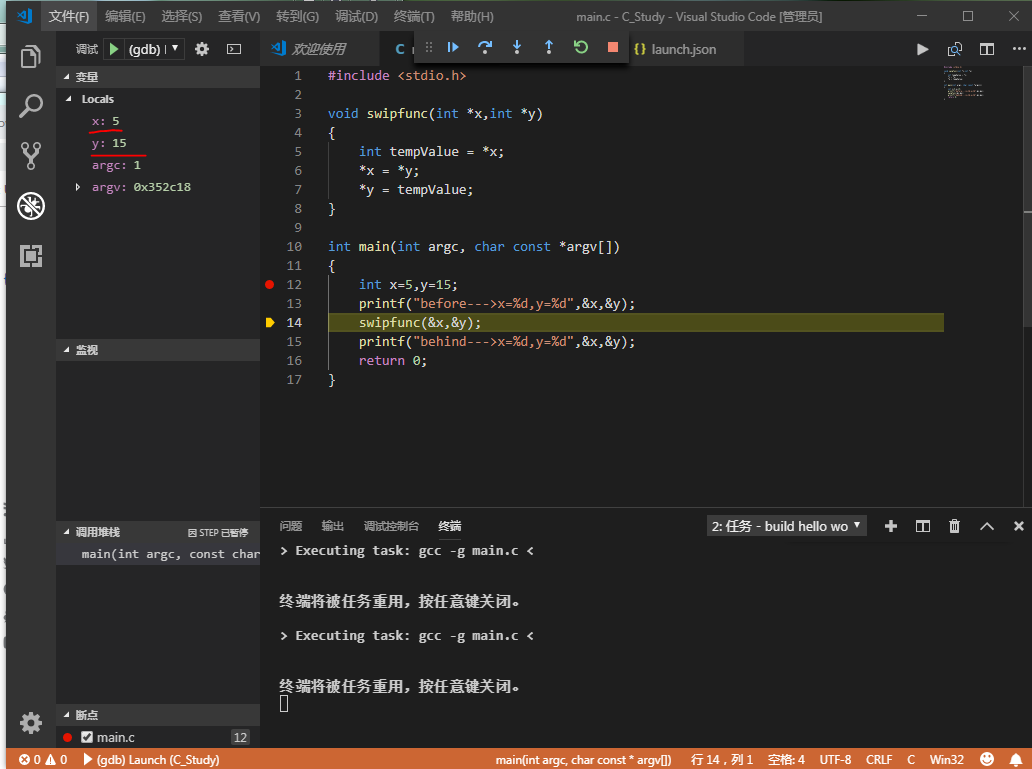This screenshot has height=769, width=1032.
Task: Open the 终端(T) menu
Action: pyautogui.click(x=414, y=16)
